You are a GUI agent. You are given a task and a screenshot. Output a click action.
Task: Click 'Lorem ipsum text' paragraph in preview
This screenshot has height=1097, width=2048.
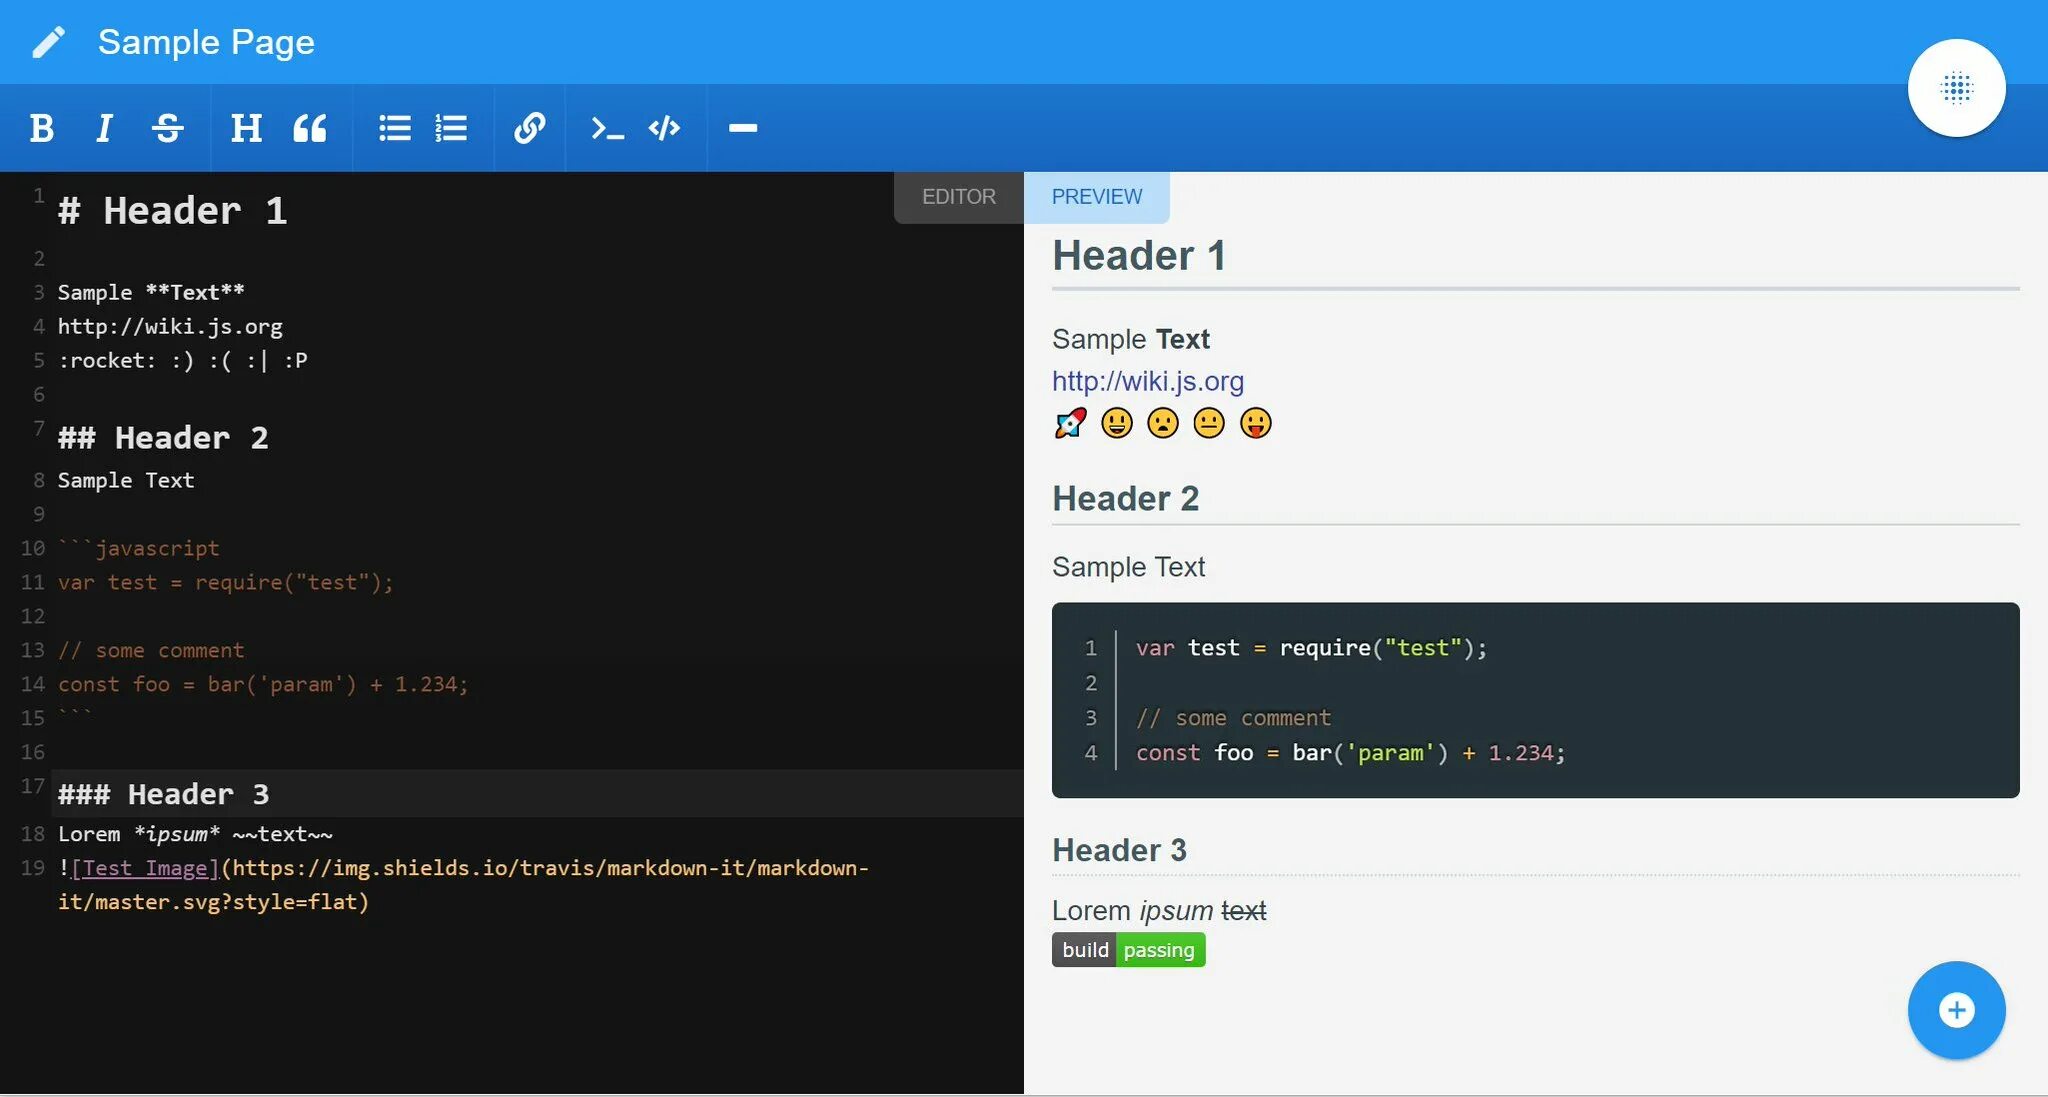tap(1159, 911)
